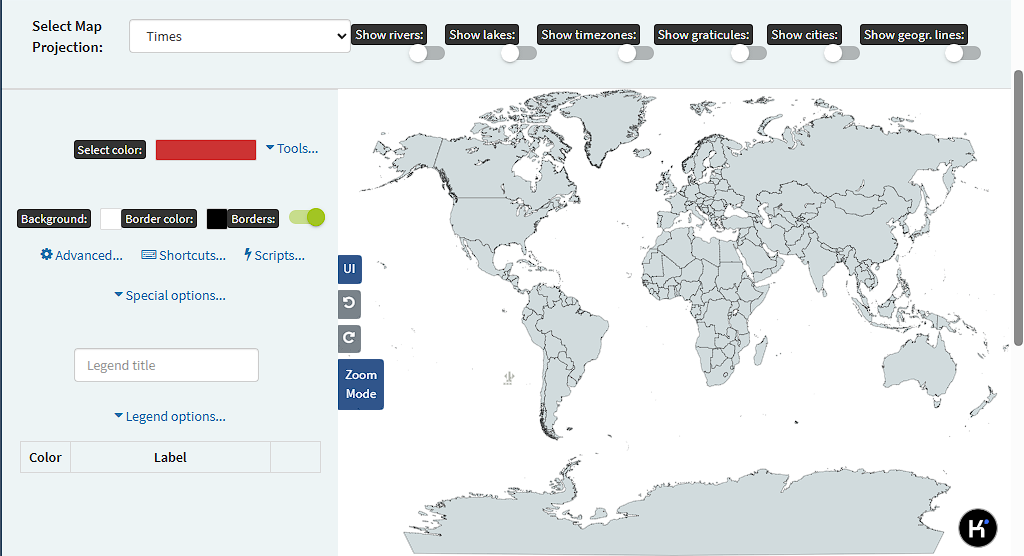Viewport: 1024px width, 556px height.
Task: Activate Zoom Mode button
Action: [x=360, y=384]
